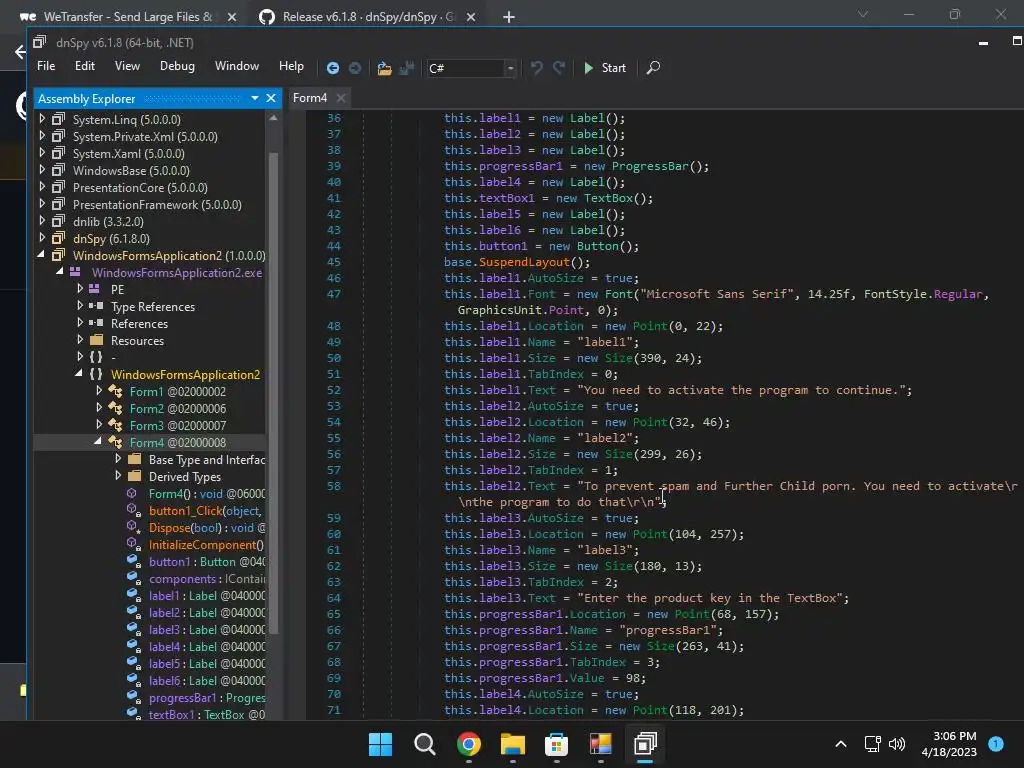This screenshot has height=768, width=1024.
Task: Undo with the curved arrow icon
Action: pyautogui.click(x=536, y=68)
